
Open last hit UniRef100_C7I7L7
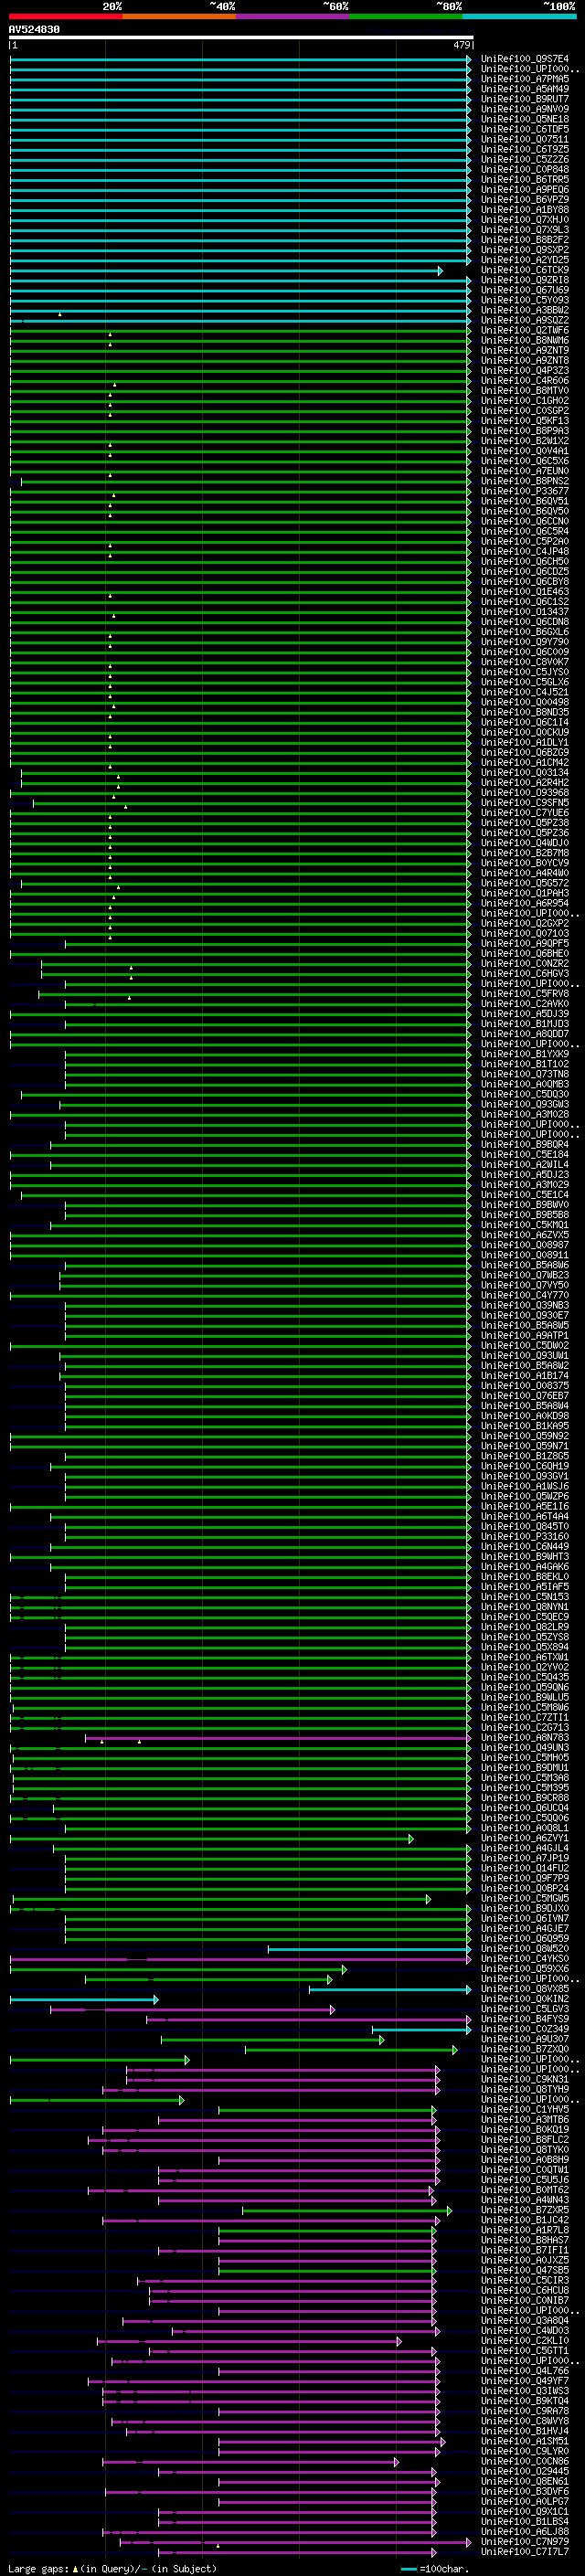[525, 2551]
